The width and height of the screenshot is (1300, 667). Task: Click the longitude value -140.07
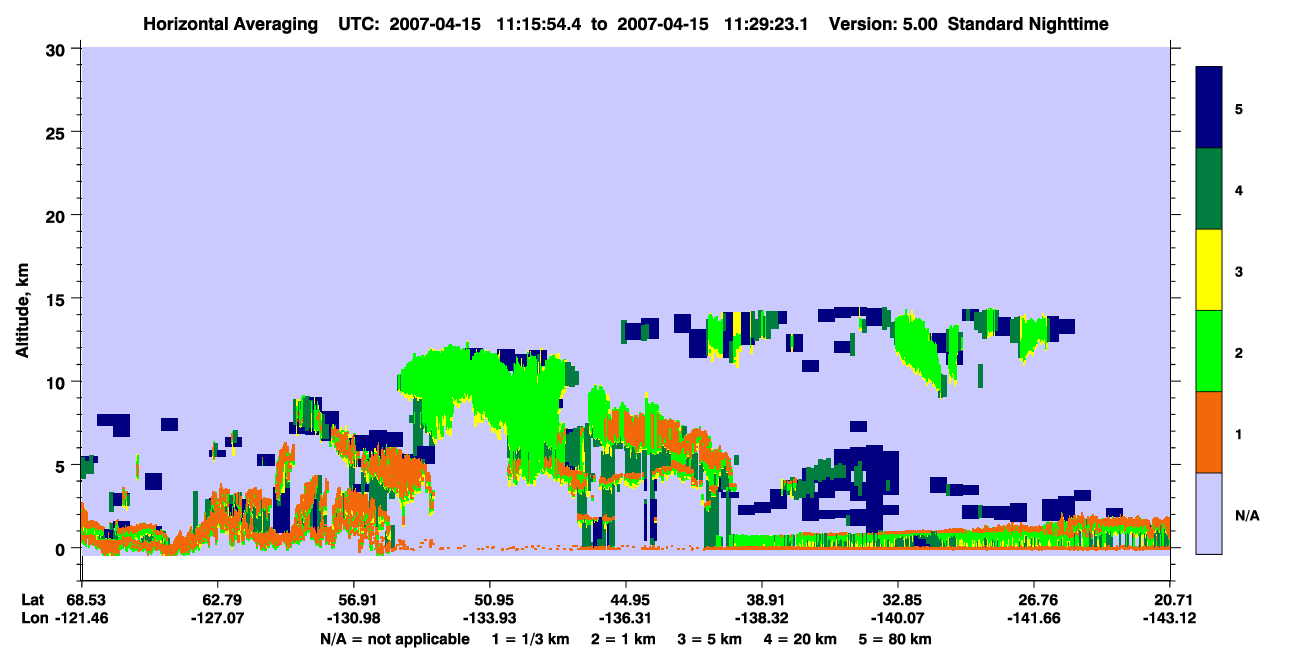[899, 619]
